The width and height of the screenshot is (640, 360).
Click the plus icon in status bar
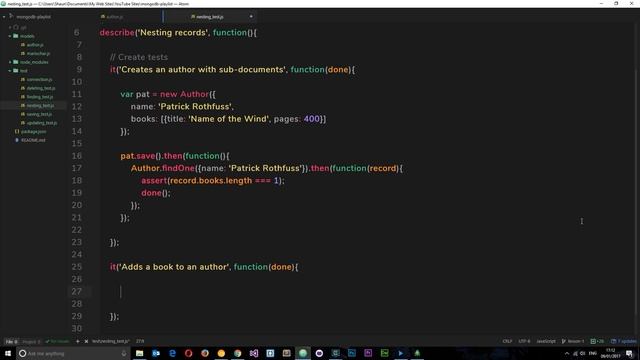(x=78, y=341)
